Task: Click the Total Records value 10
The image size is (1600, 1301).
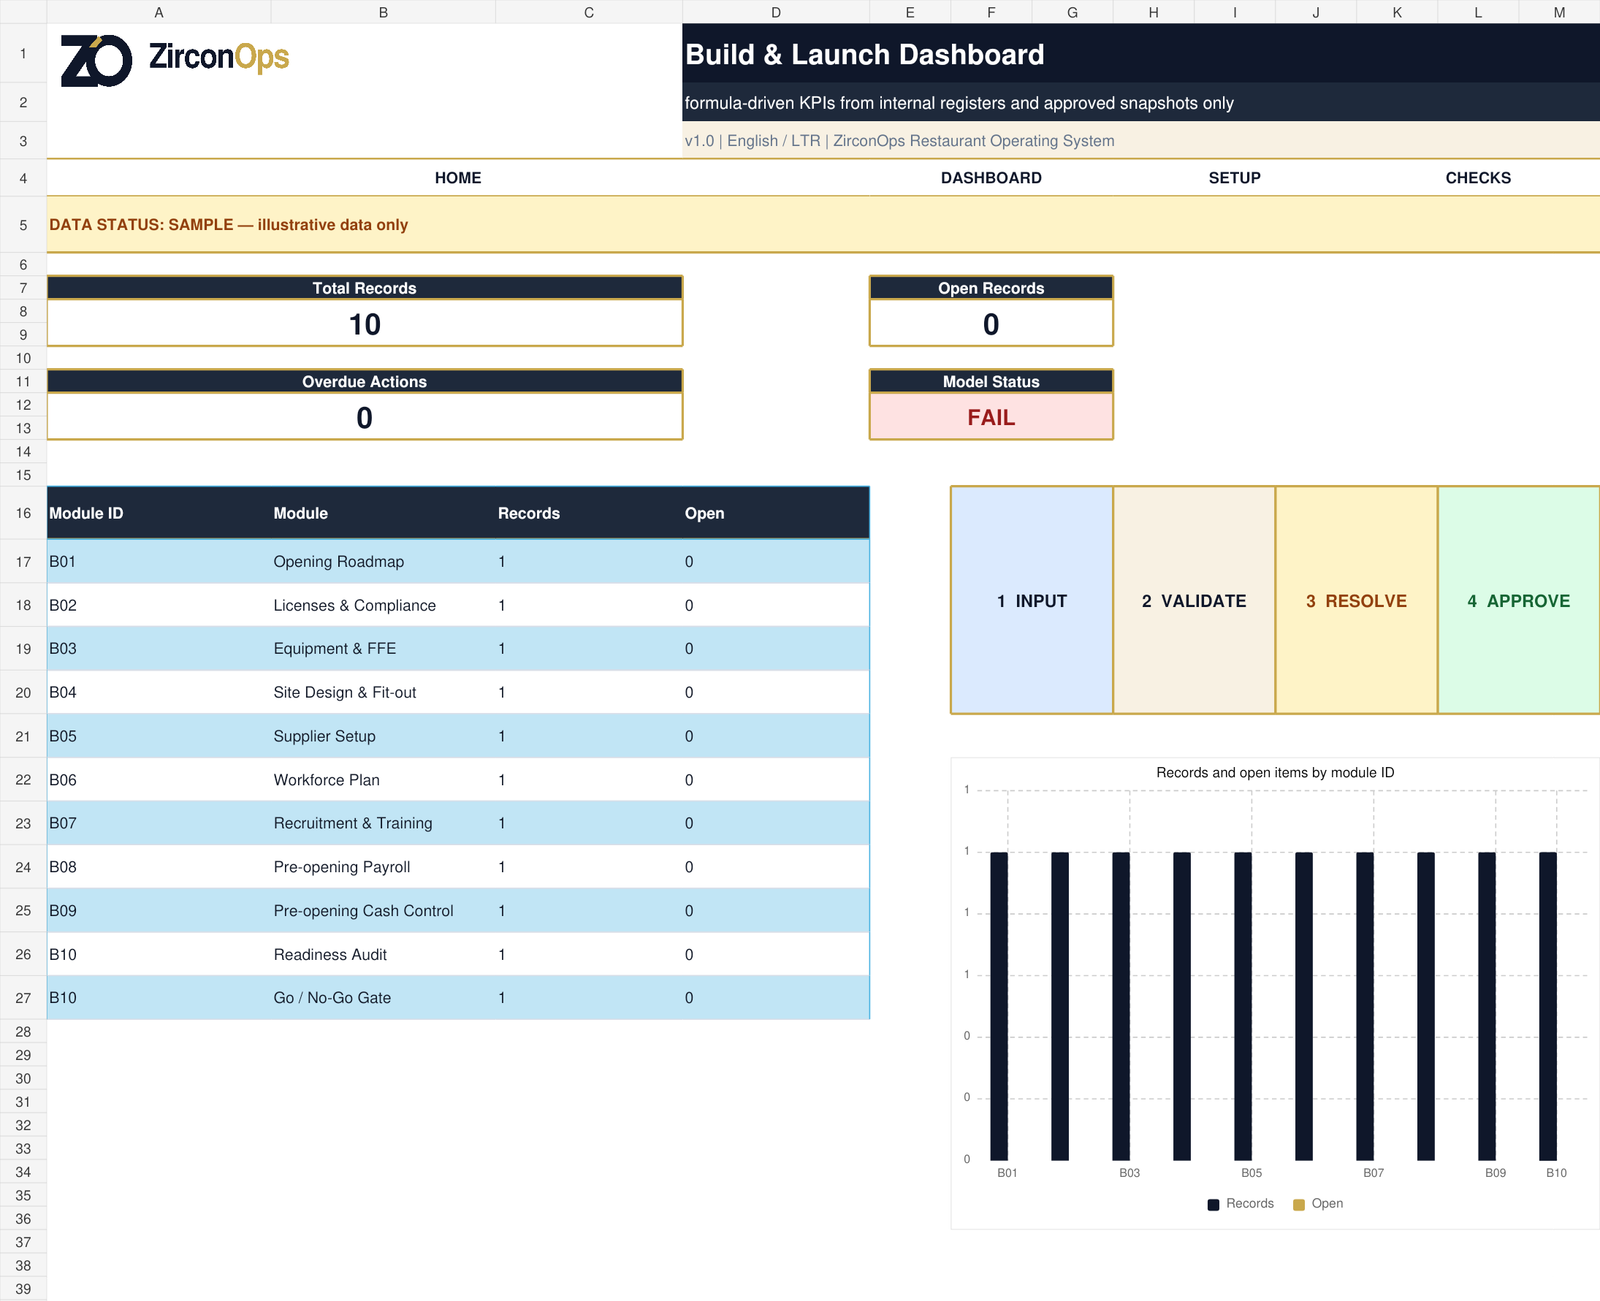Action: click(365, 324)
